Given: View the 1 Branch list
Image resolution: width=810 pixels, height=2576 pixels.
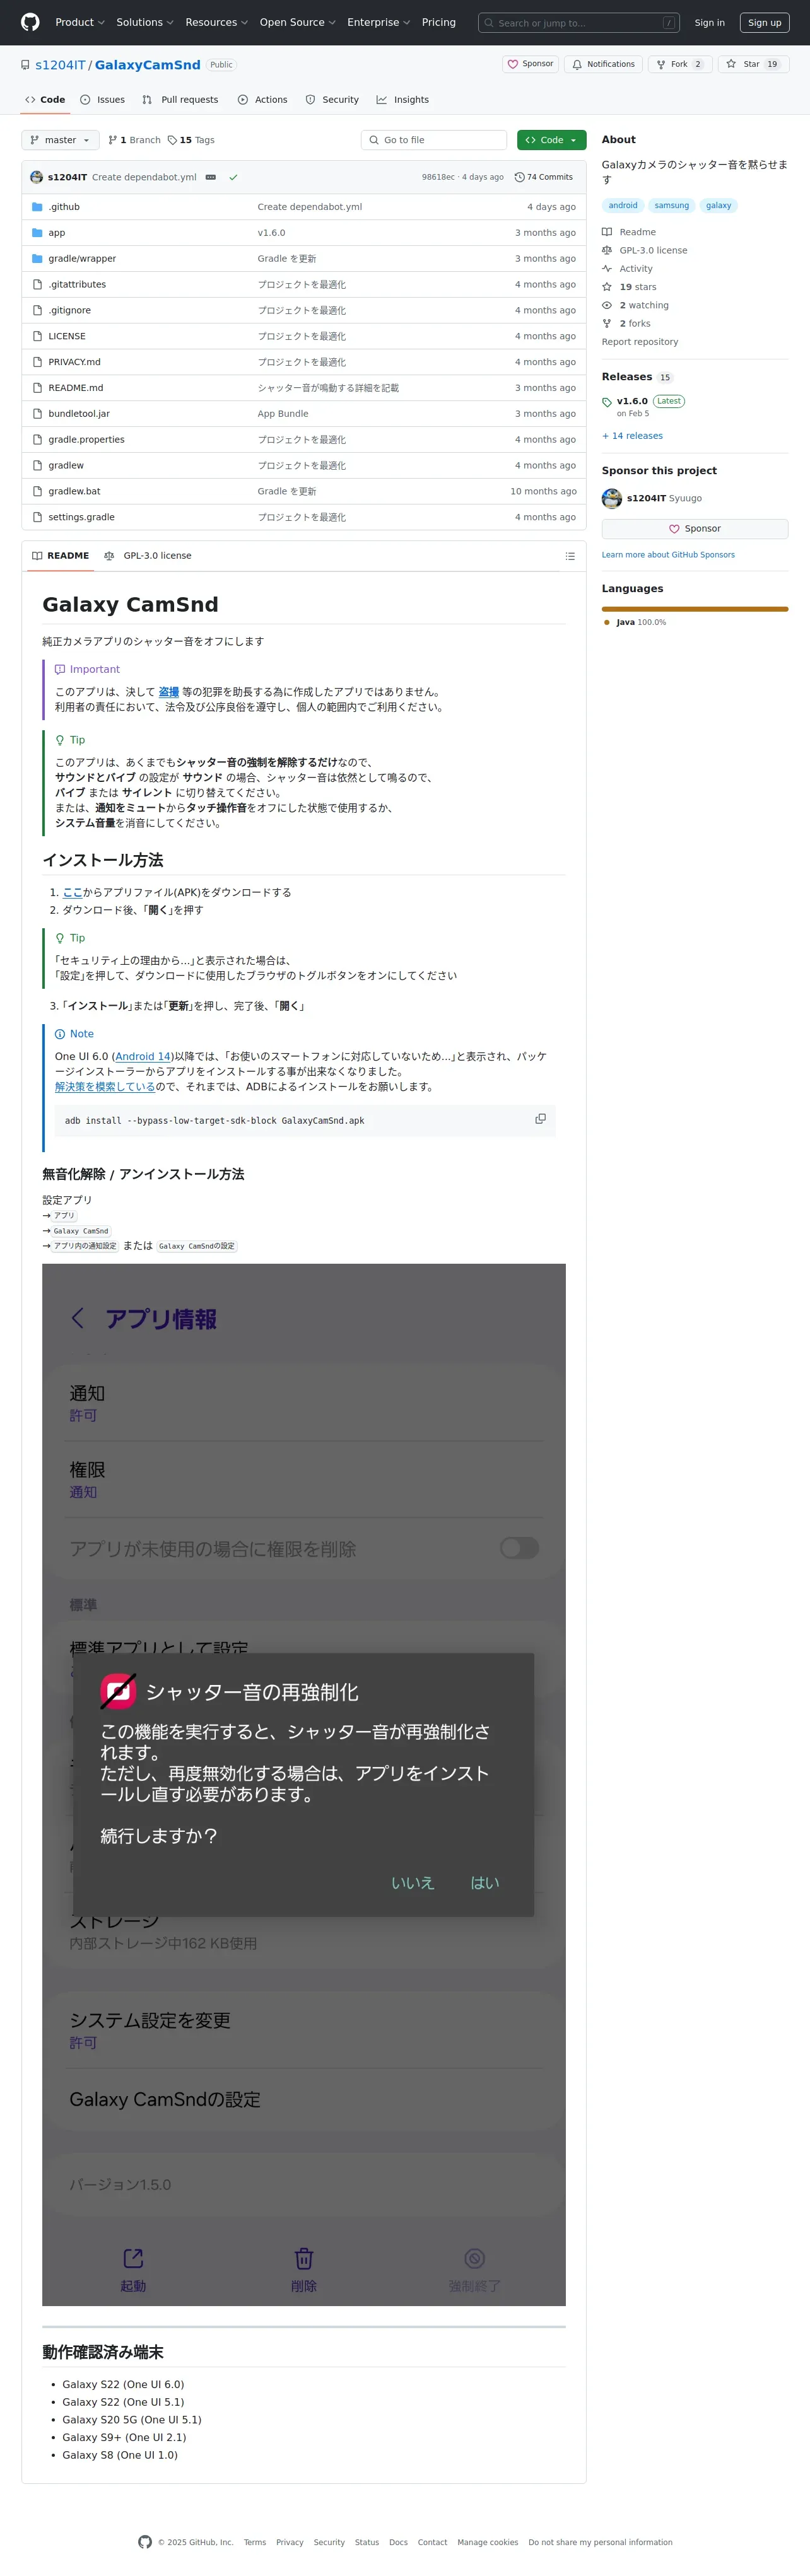Looking at the screenshot, I should pos(134,140).
